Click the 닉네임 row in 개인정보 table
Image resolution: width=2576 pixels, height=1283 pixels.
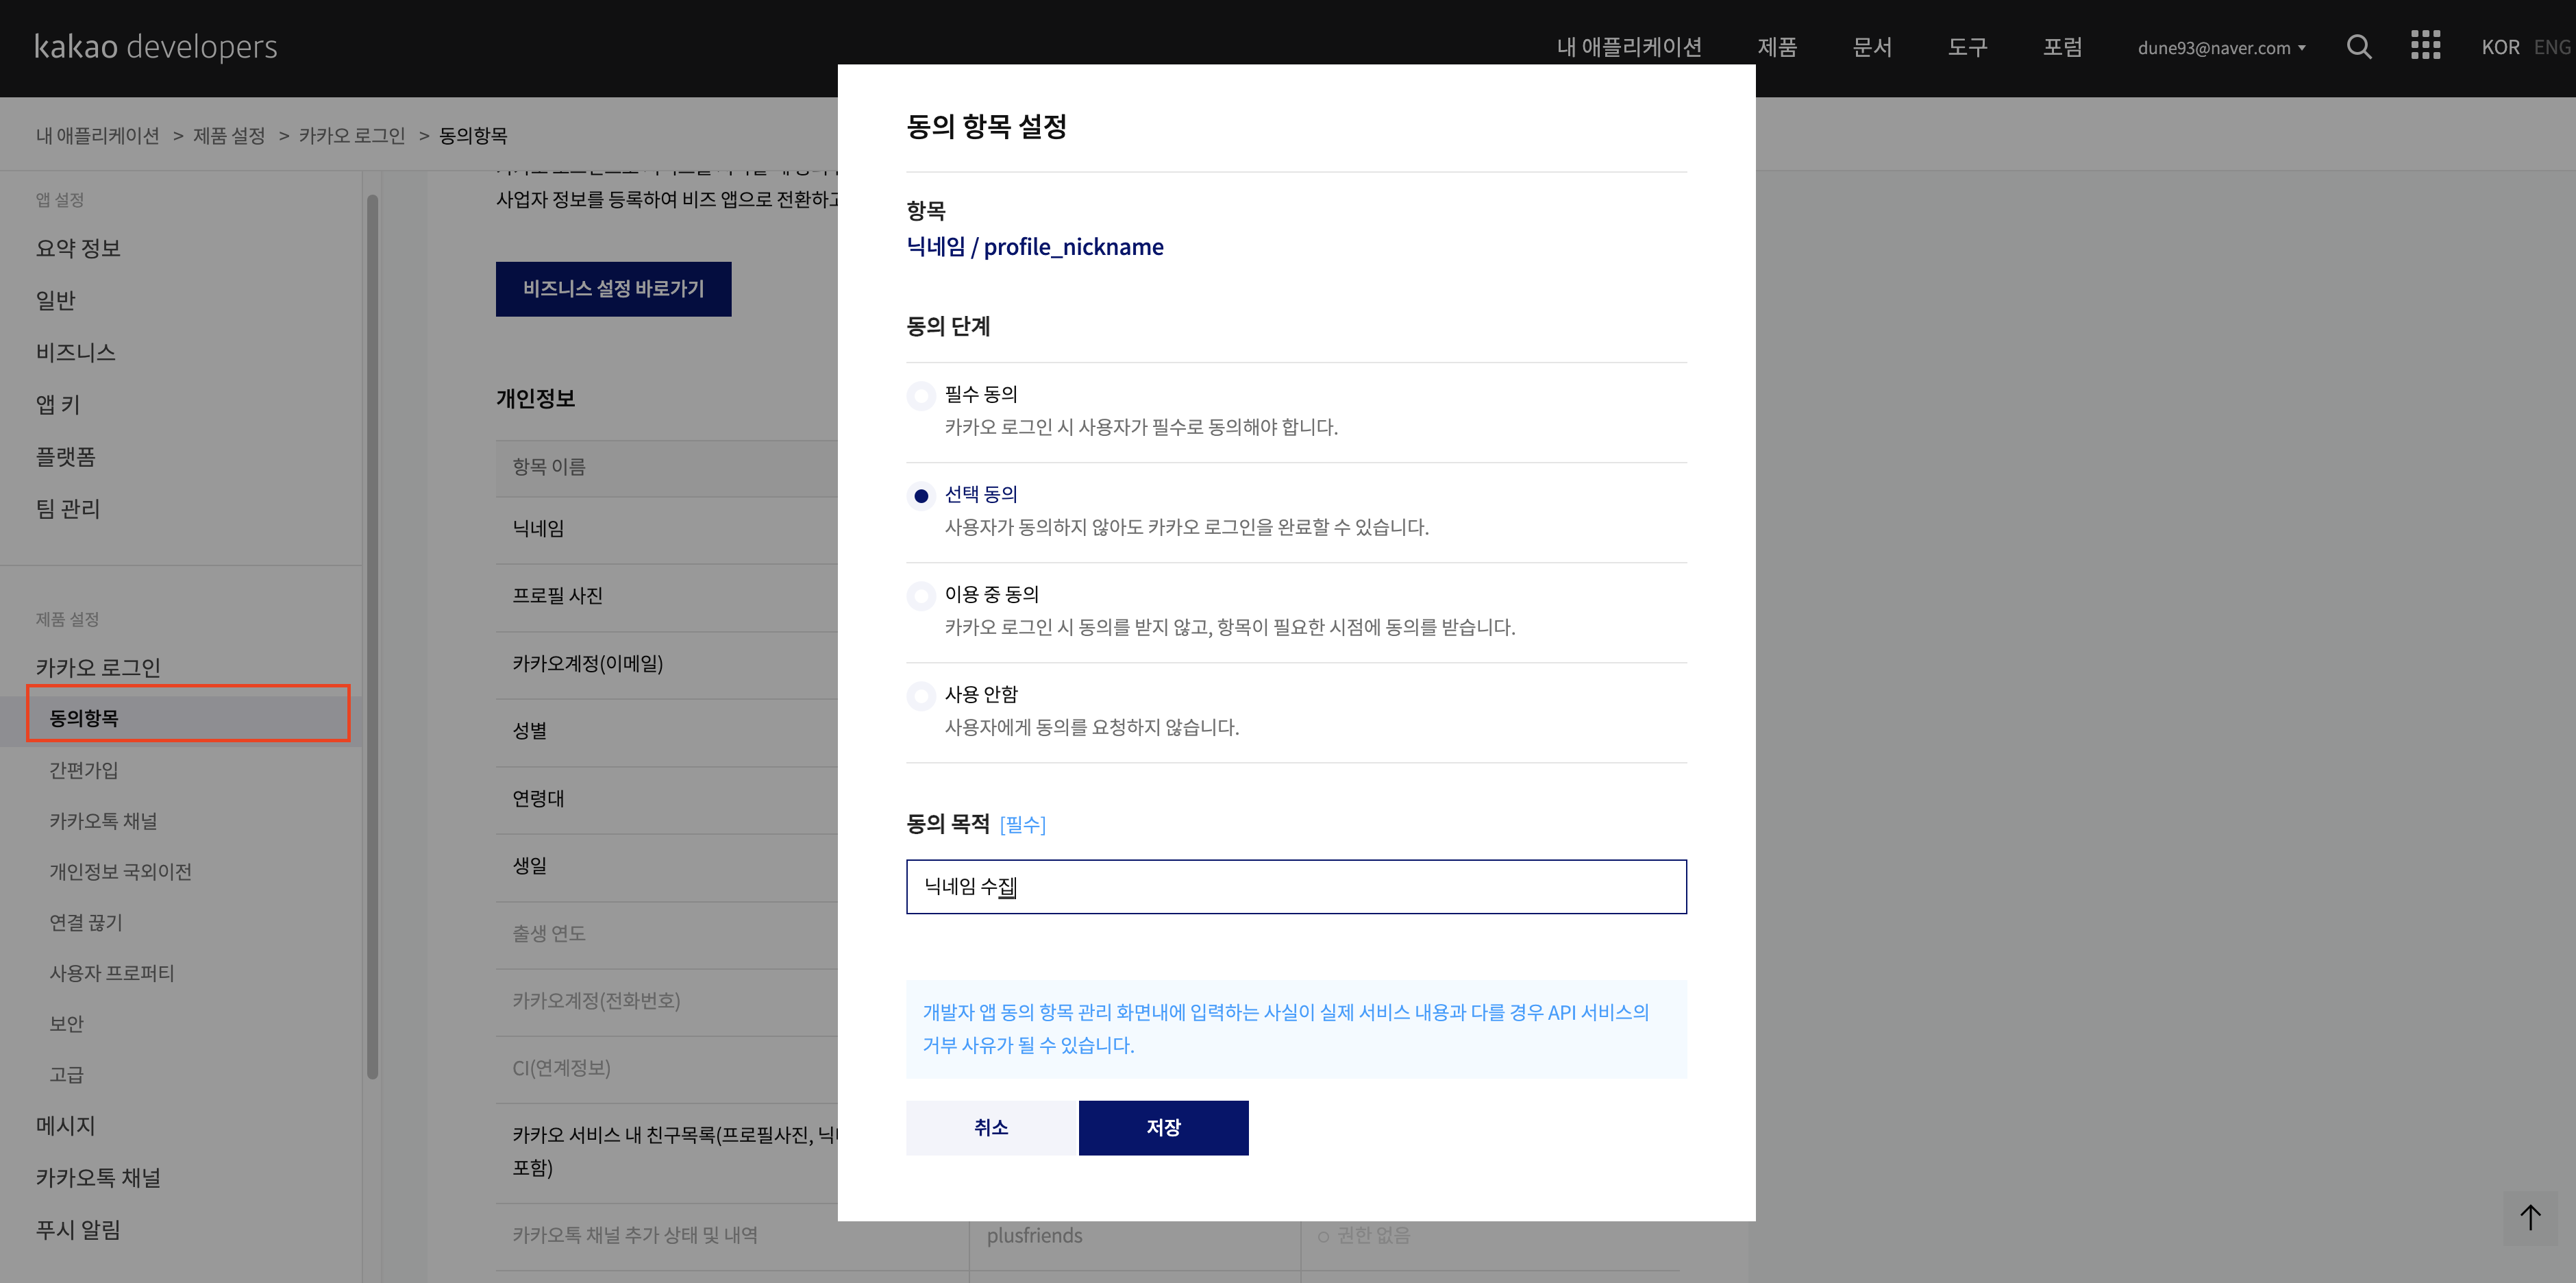[x=666, y=529]
